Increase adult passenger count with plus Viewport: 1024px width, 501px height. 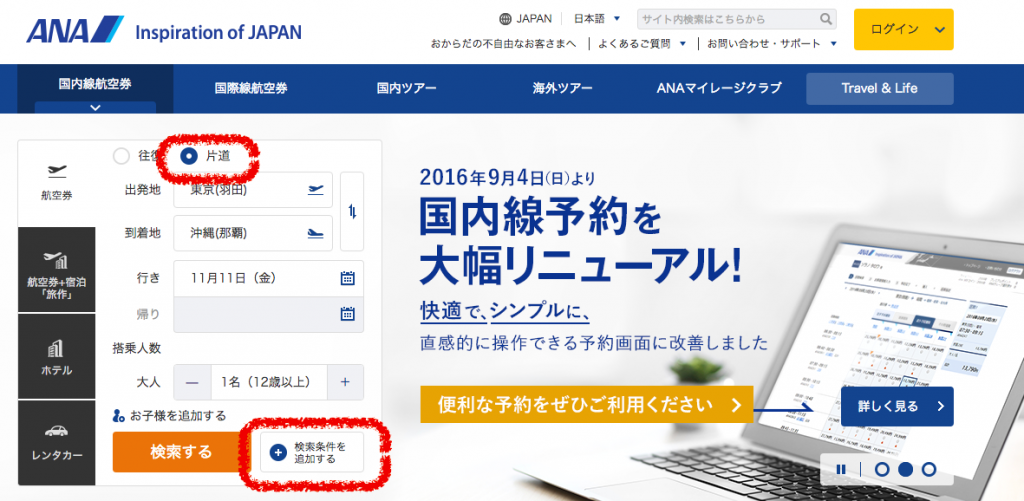coord(345,382)
